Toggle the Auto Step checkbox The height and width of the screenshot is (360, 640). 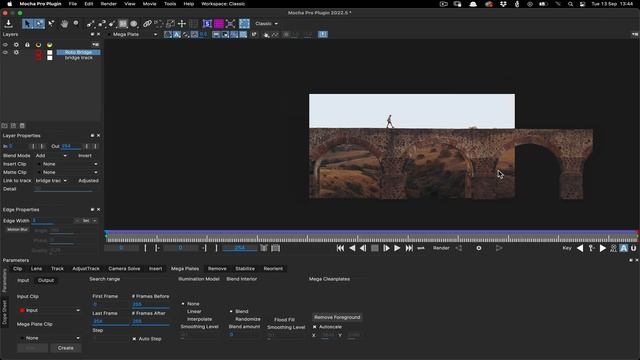pyautogui.click(x=134, y=339)
